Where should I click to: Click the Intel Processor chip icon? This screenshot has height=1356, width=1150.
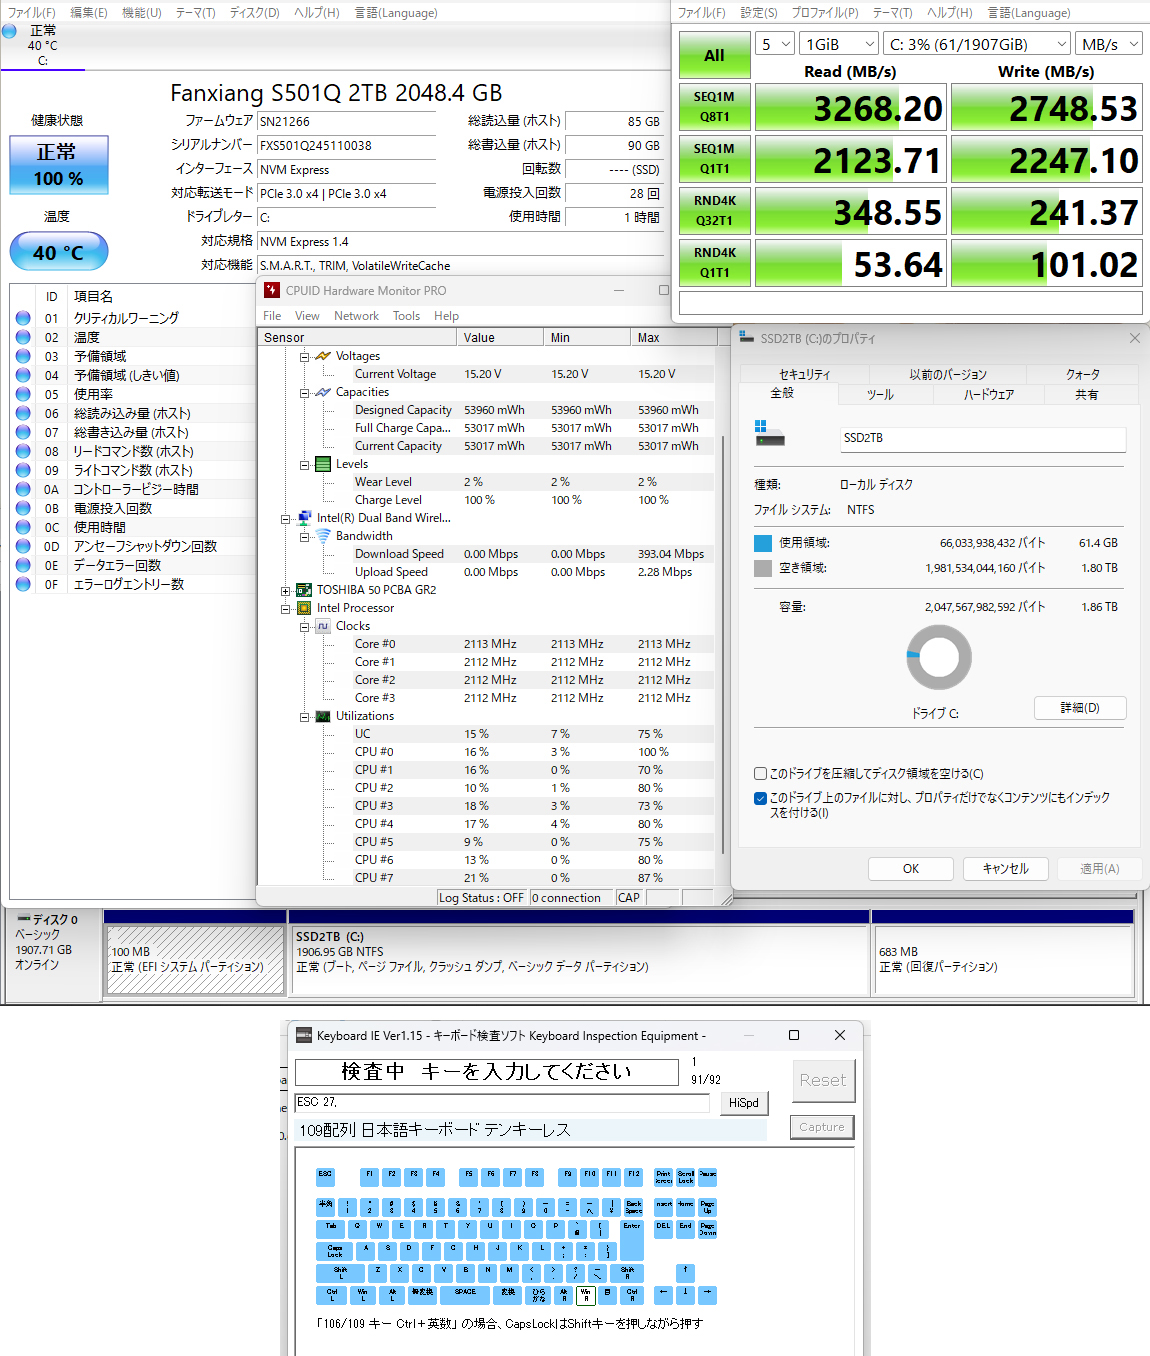point(304,608)
